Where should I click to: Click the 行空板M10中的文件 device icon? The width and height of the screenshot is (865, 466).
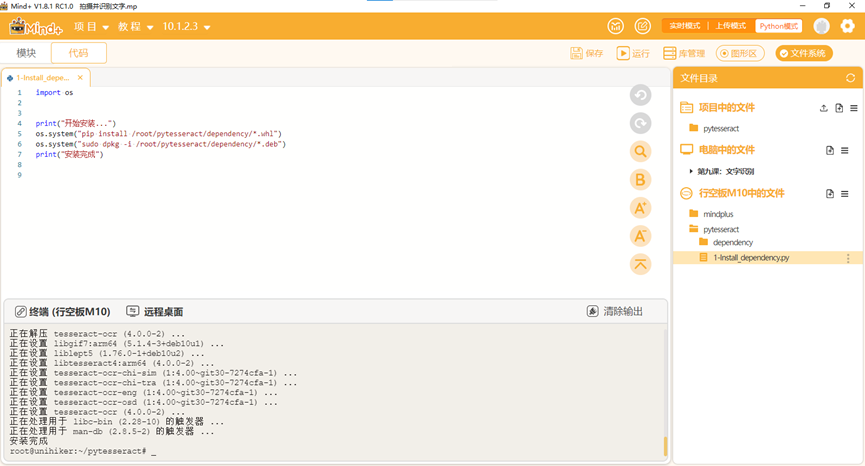click(686, 193)
